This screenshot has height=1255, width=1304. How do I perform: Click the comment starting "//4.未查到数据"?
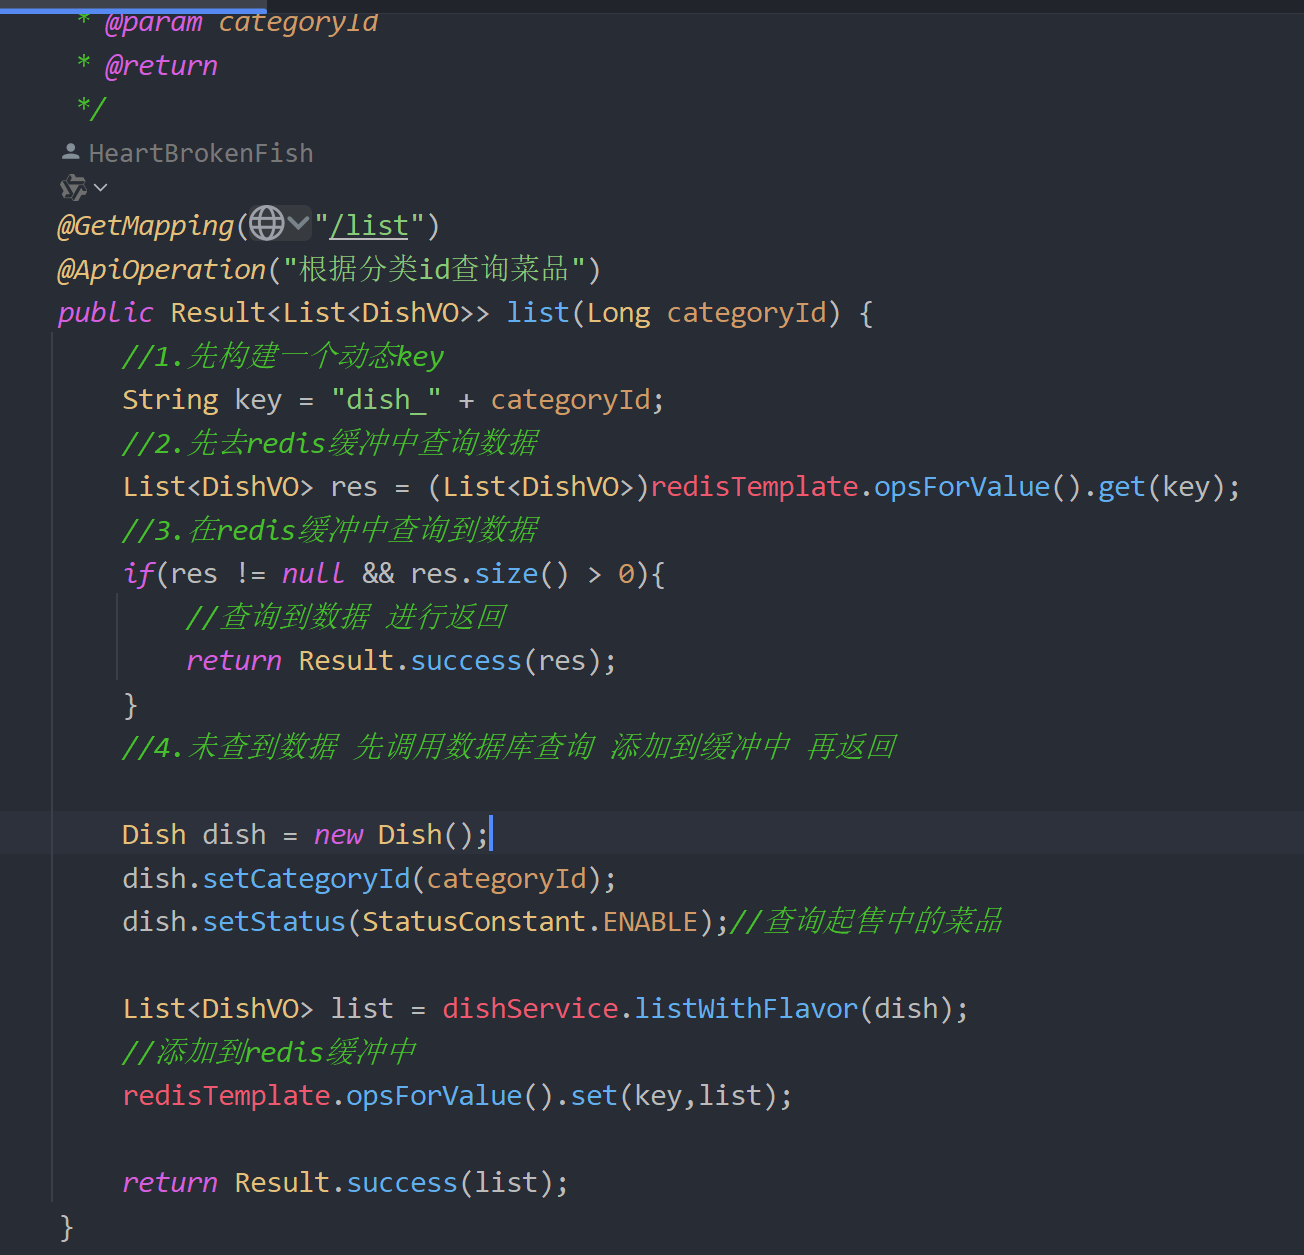click(x=509, y=747)
